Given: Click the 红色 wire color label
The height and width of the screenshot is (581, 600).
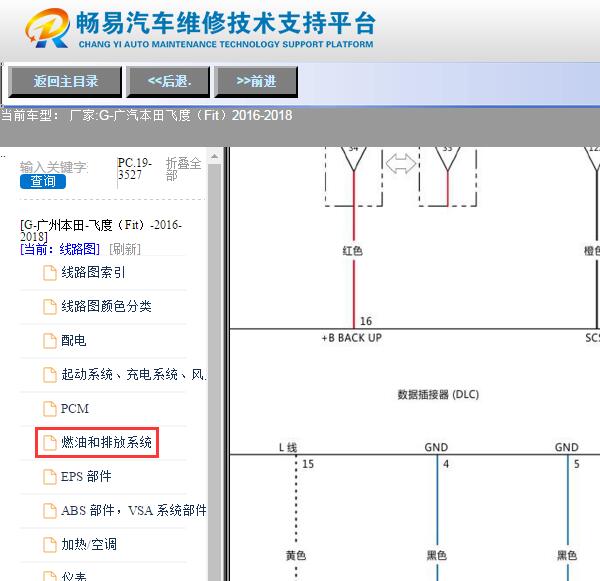Looking at the screenshot, I should pos(352,251).
